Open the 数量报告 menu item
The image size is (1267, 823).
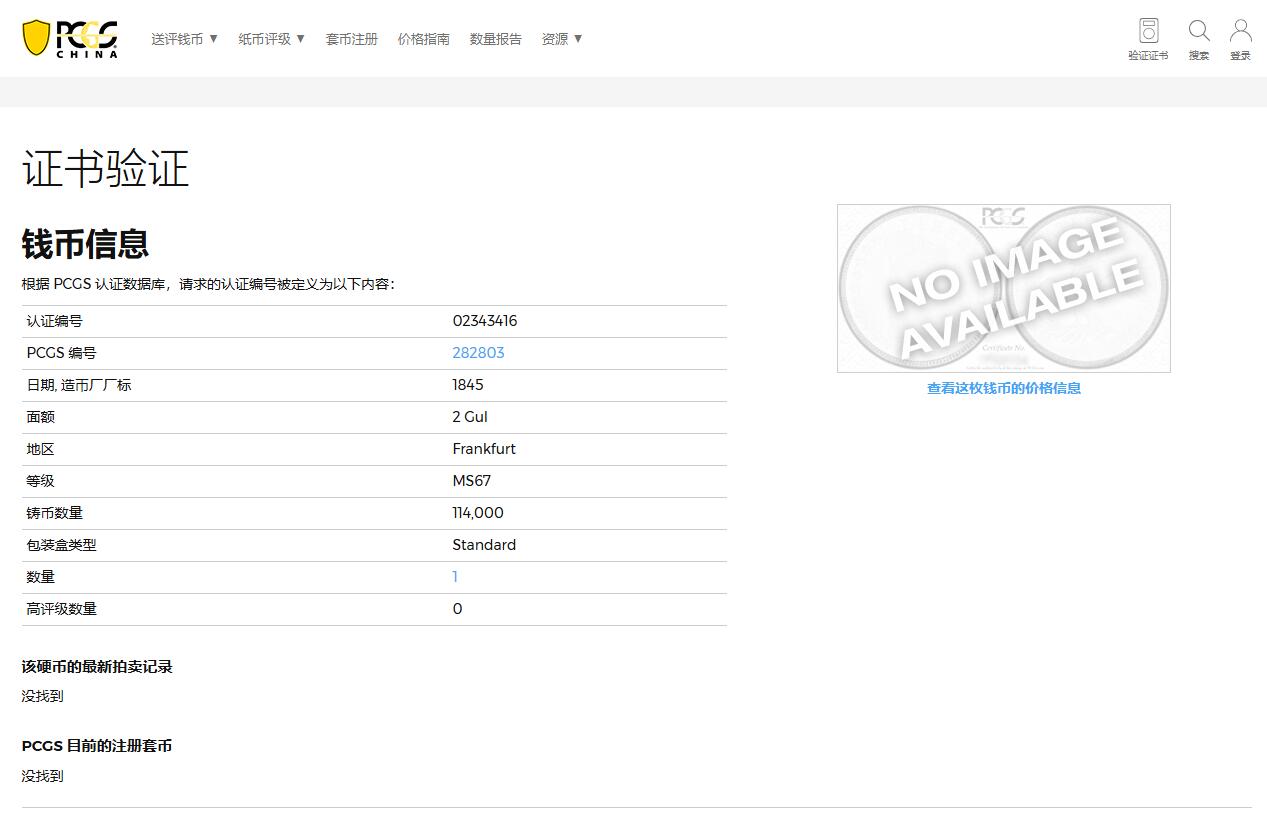click(496, 39)
